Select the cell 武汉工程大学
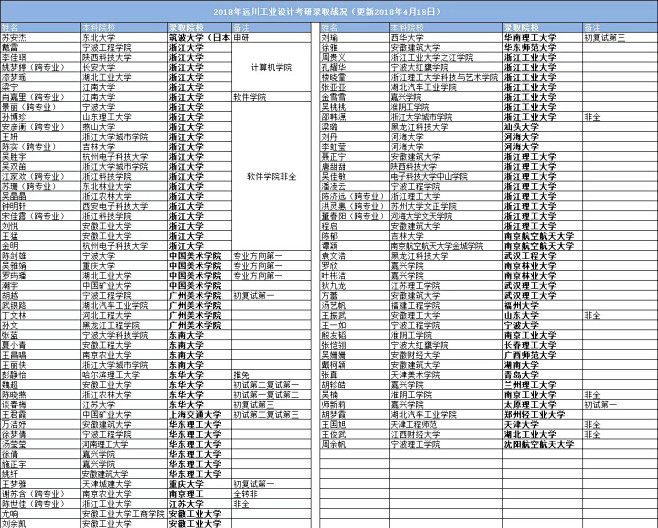This screenshot has height=528, width=658. [542, 256]
